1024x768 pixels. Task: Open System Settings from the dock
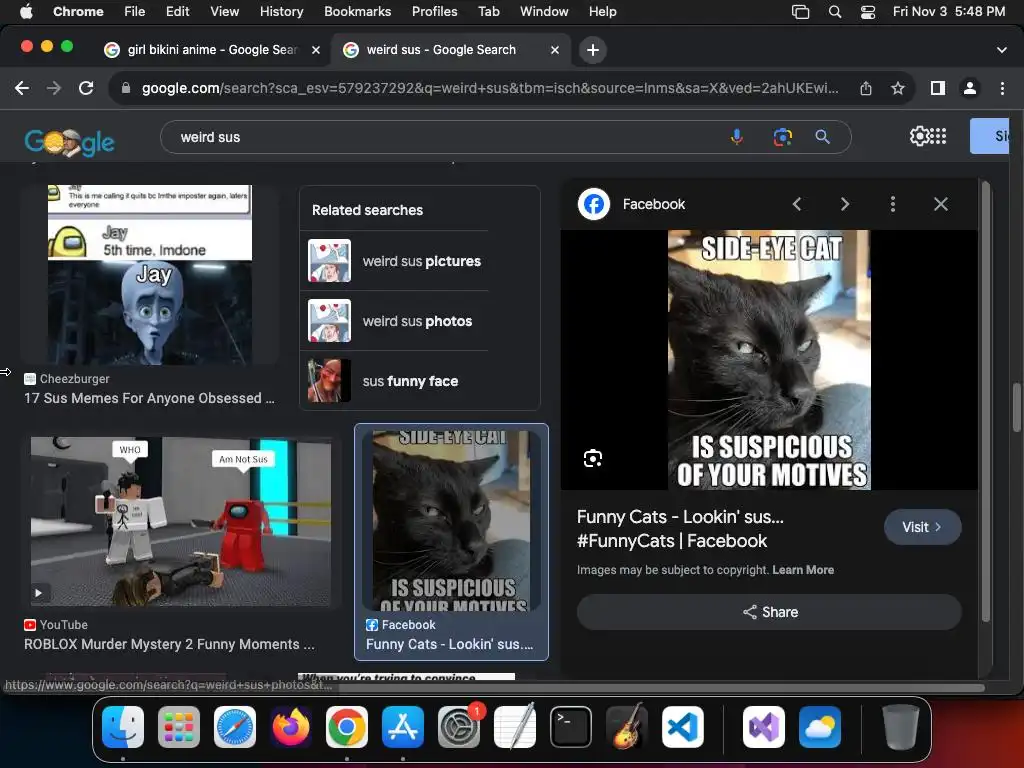(459, 727)
